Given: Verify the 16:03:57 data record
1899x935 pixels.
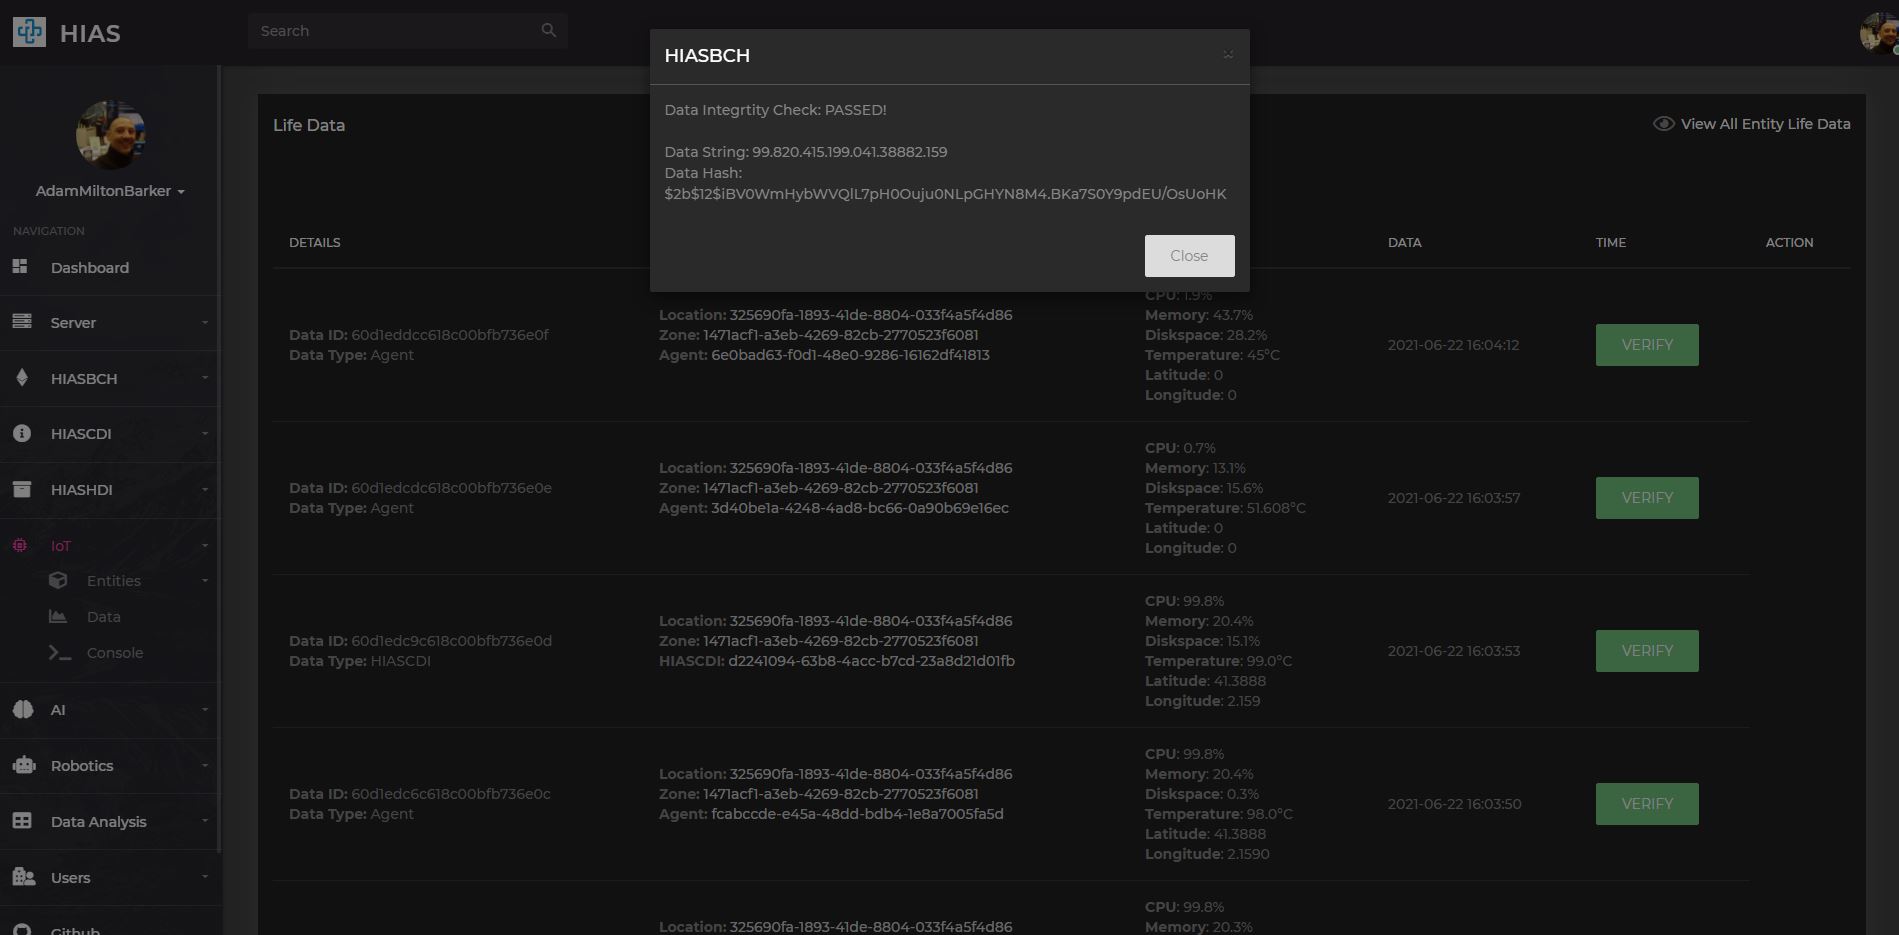Looking at the screenshot, I should point(1646,498).
